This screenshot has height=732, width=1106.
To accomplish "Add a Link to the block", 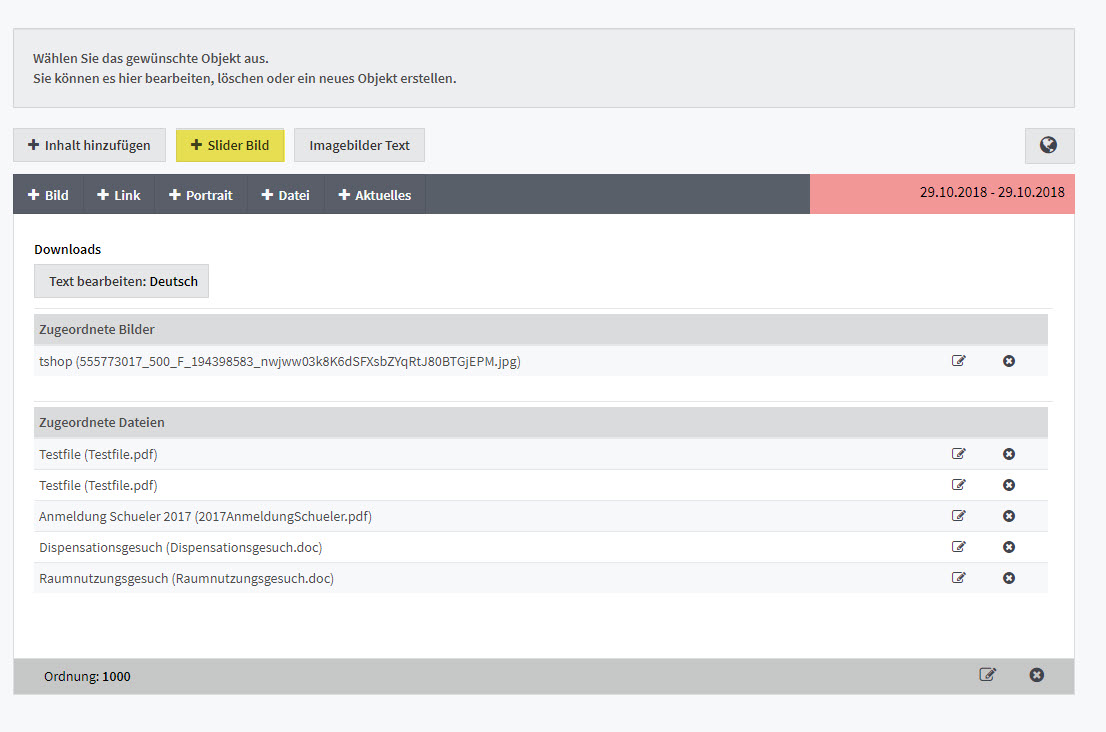I will pyautogui.click(x=118, y=195).
